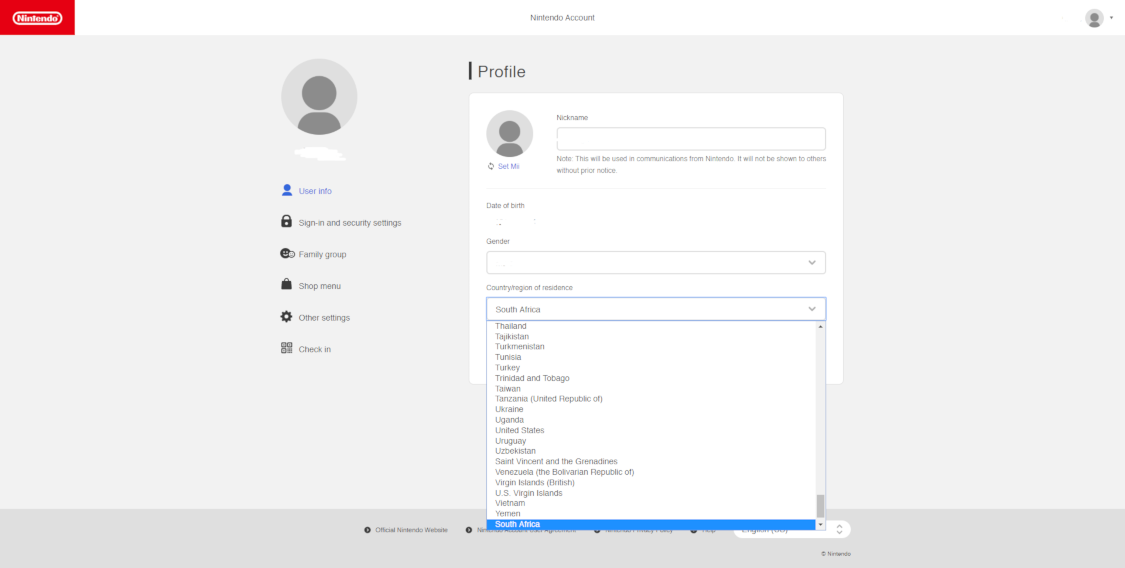Select Uganda from the country list
The image size is (1125, 568).
coord(651,420)
